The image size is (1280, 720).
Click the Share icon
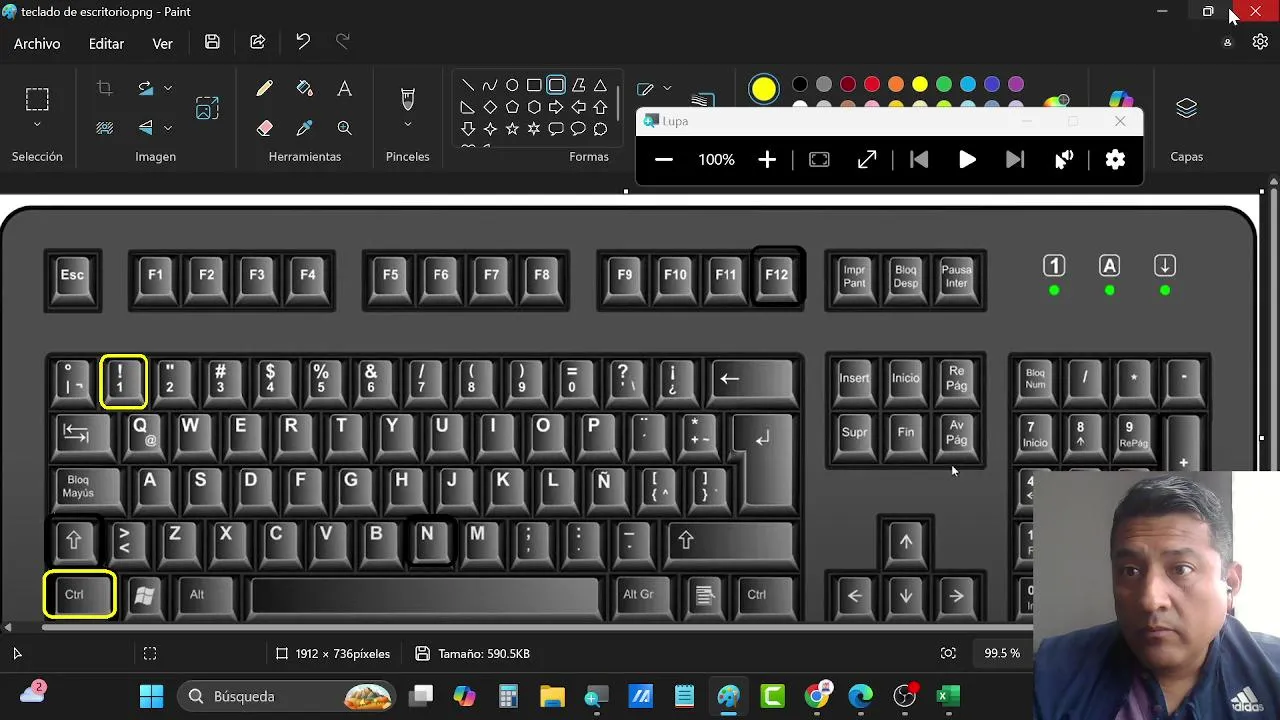[258, 42]
